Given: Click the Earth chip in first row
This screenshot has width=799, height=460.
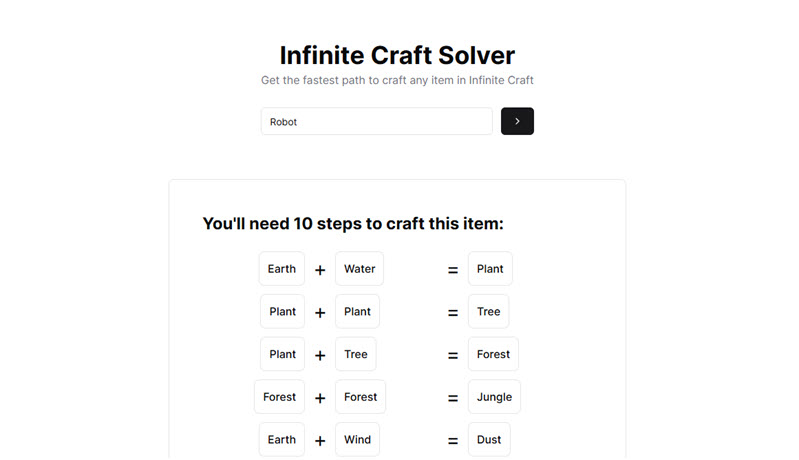Looking at the screenshot, I should click(x=281, y=269).
